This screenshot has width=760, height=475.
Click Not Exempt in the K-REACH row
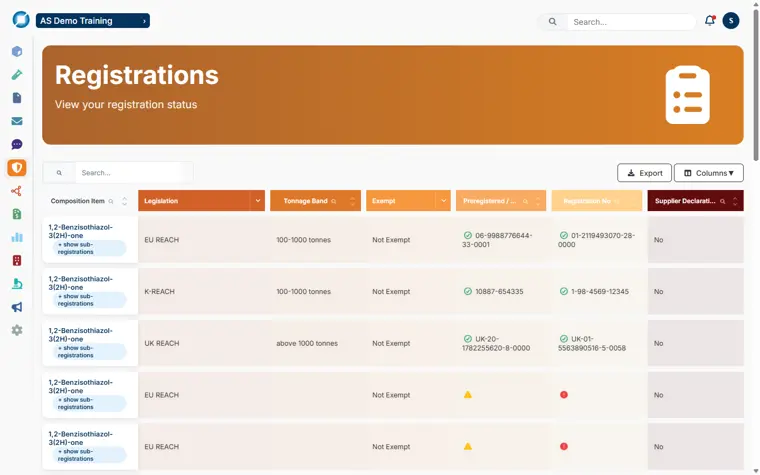tap(391, 291)
